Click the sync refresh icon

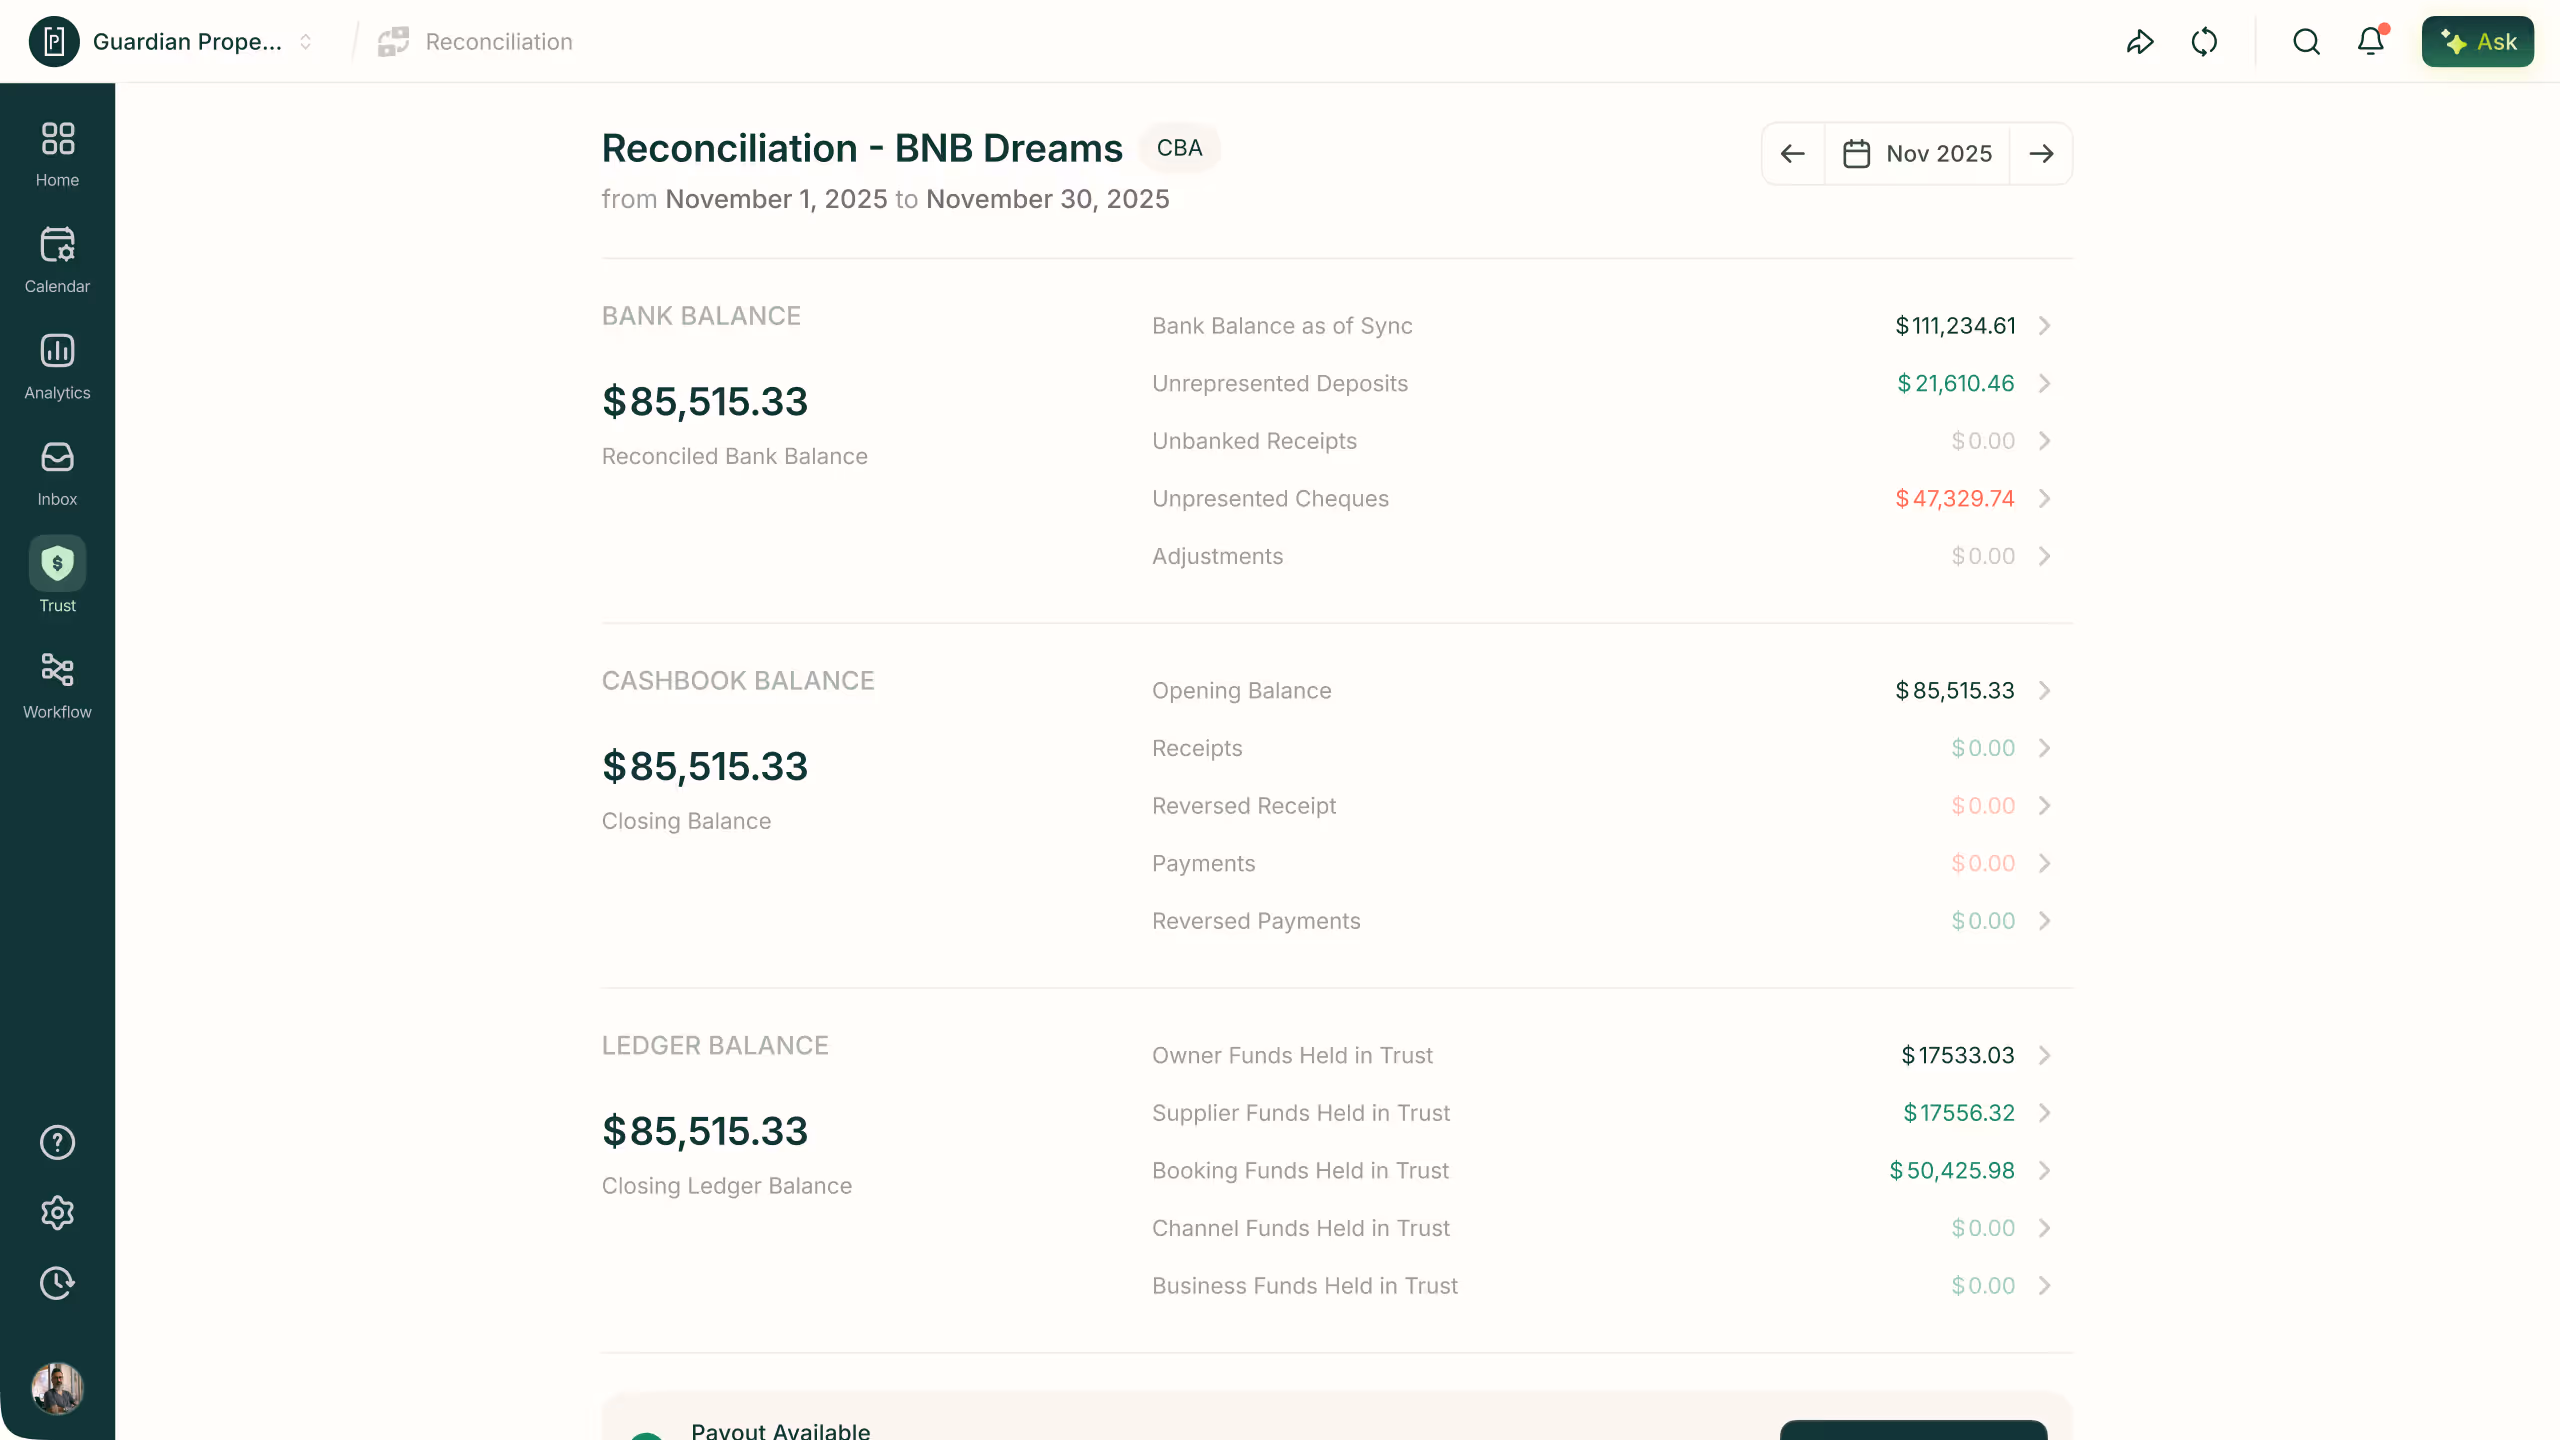click(x=2204, y=42)
